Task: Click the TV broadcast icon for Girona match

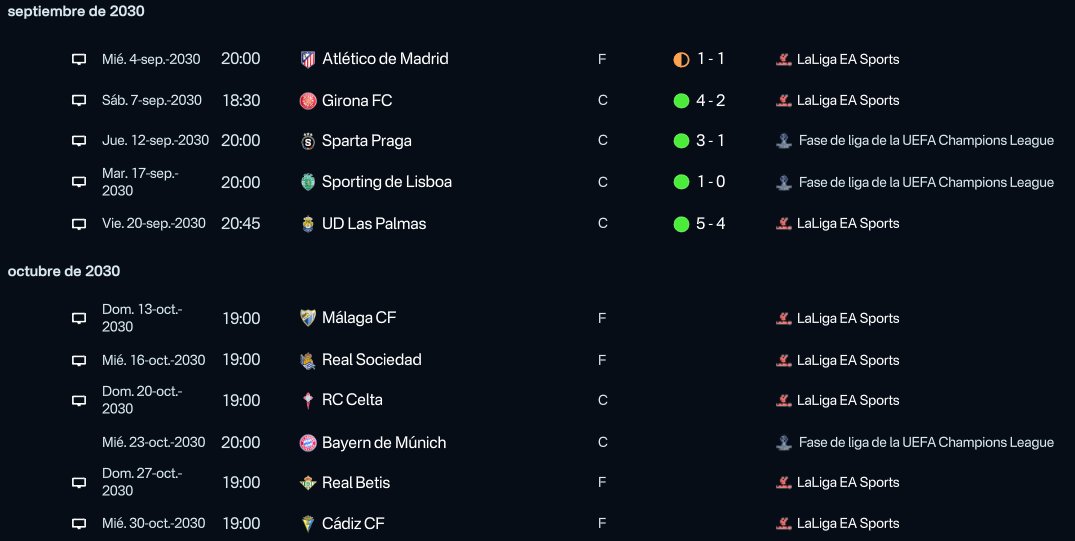Action: 79,101
